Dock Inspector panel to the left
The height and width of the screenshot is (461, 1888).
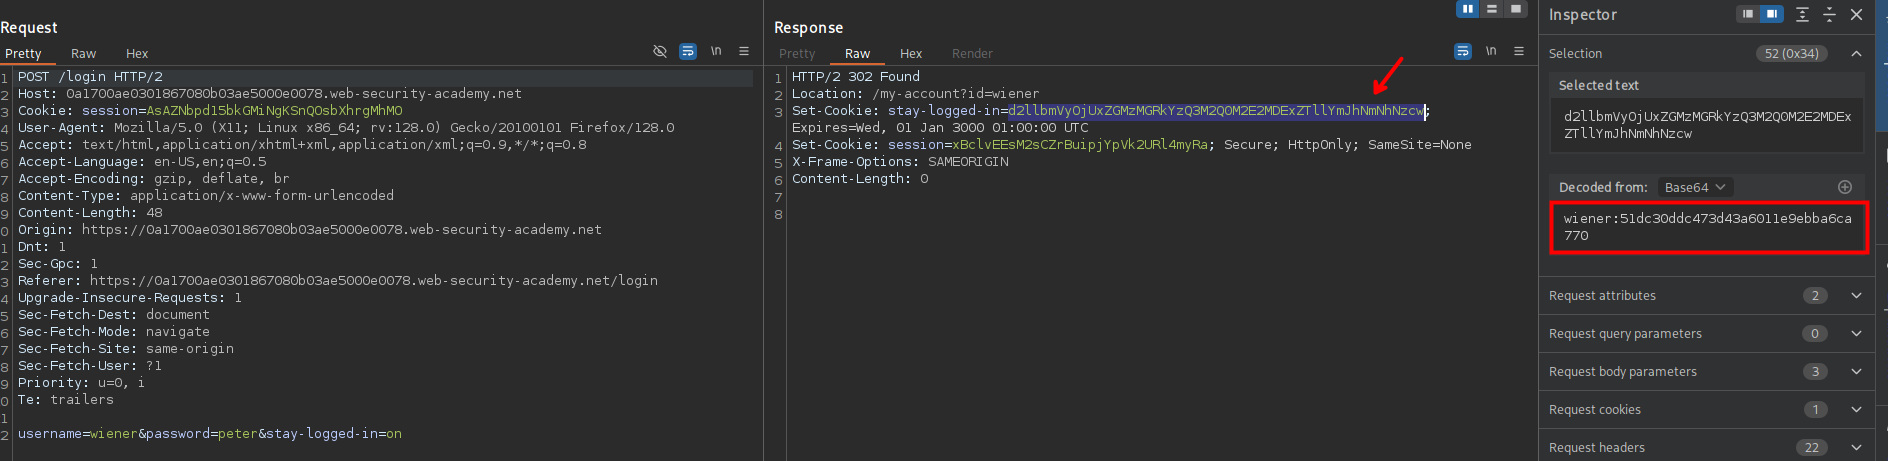[x=1748, y=14]
